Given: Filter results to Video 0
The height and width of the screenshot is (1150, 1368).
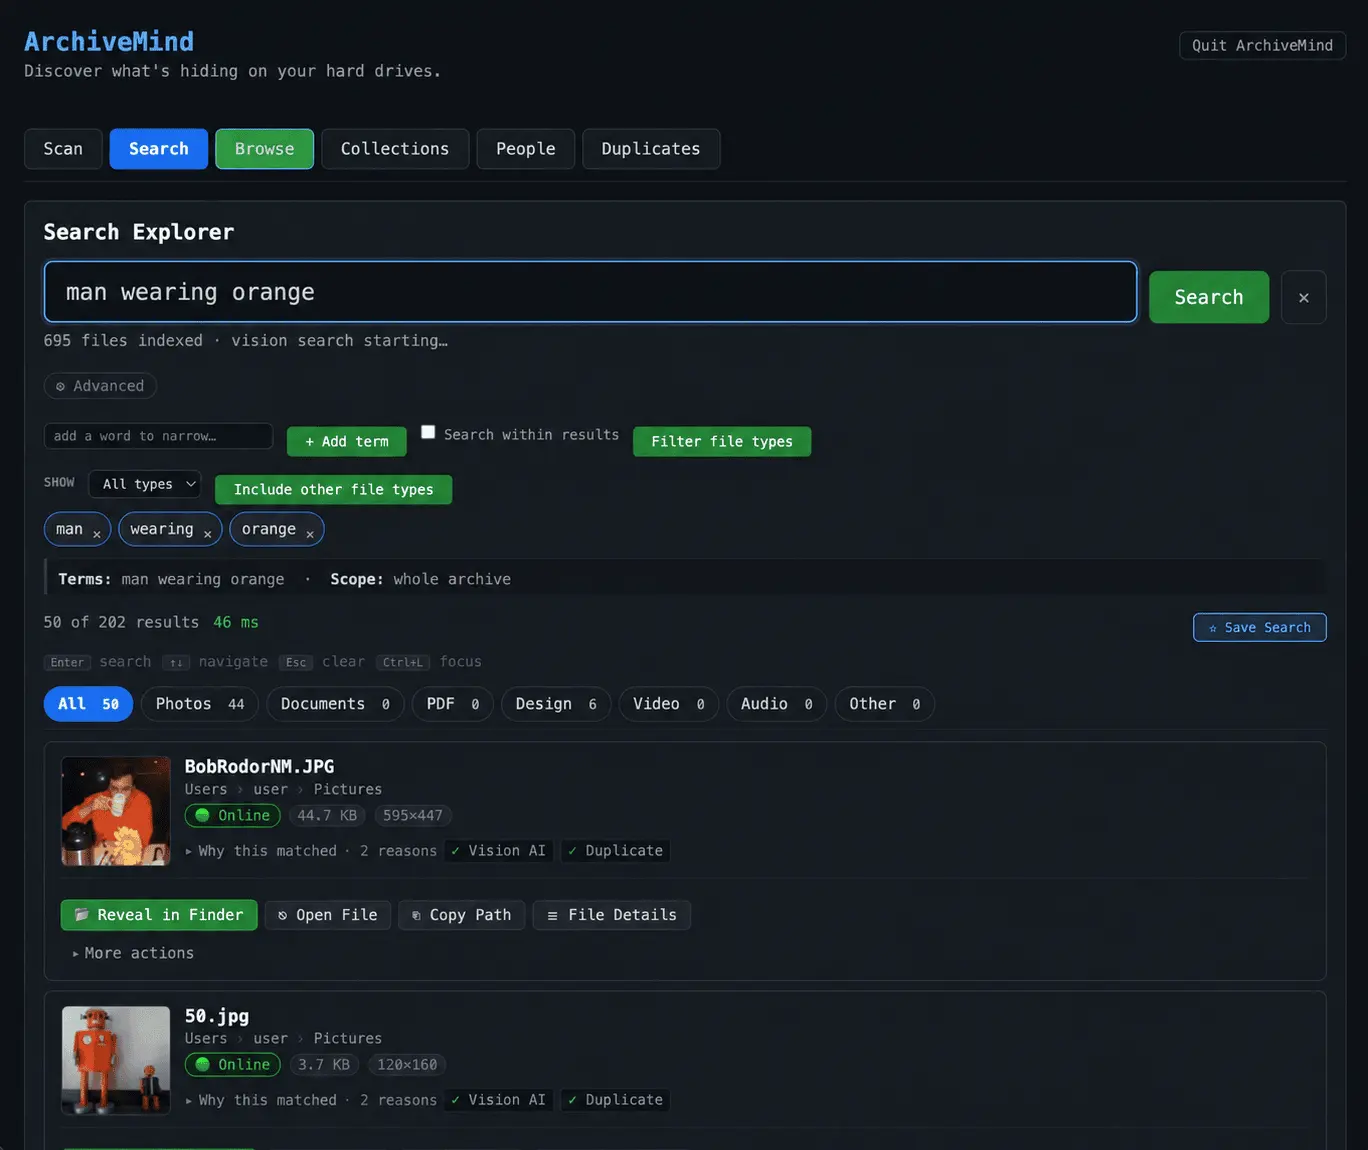Looking at the screenshot, I should click(x=669, y=704).
